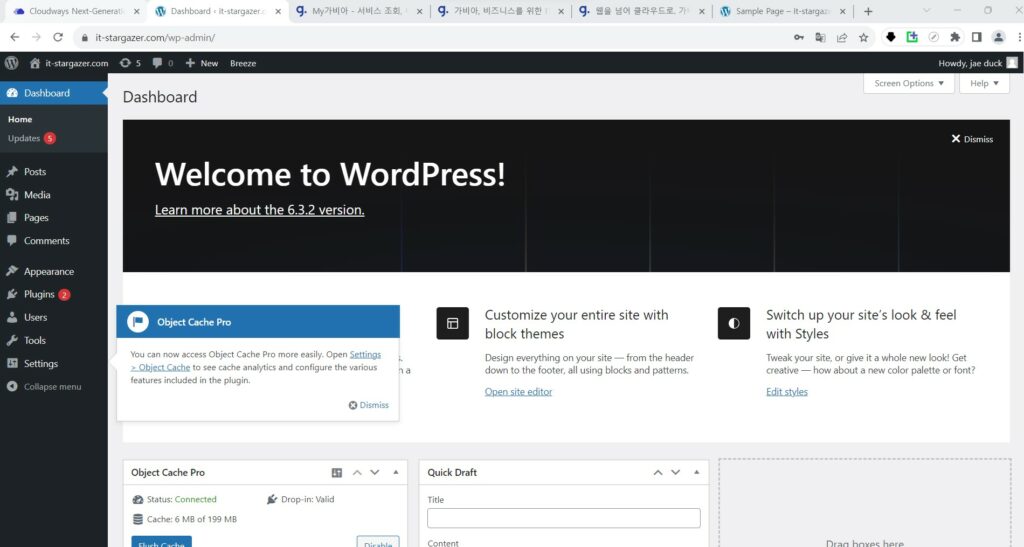Viewport: 1024px width, 547px height.
Task: Click the Edit styles link
Action: [786, 392]
